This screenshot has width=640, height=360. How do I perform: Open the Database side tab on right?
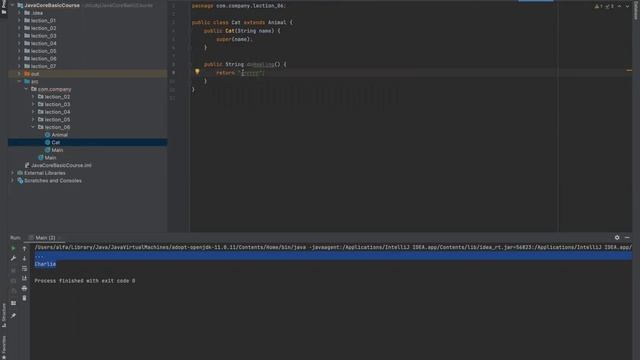point(636,10)
